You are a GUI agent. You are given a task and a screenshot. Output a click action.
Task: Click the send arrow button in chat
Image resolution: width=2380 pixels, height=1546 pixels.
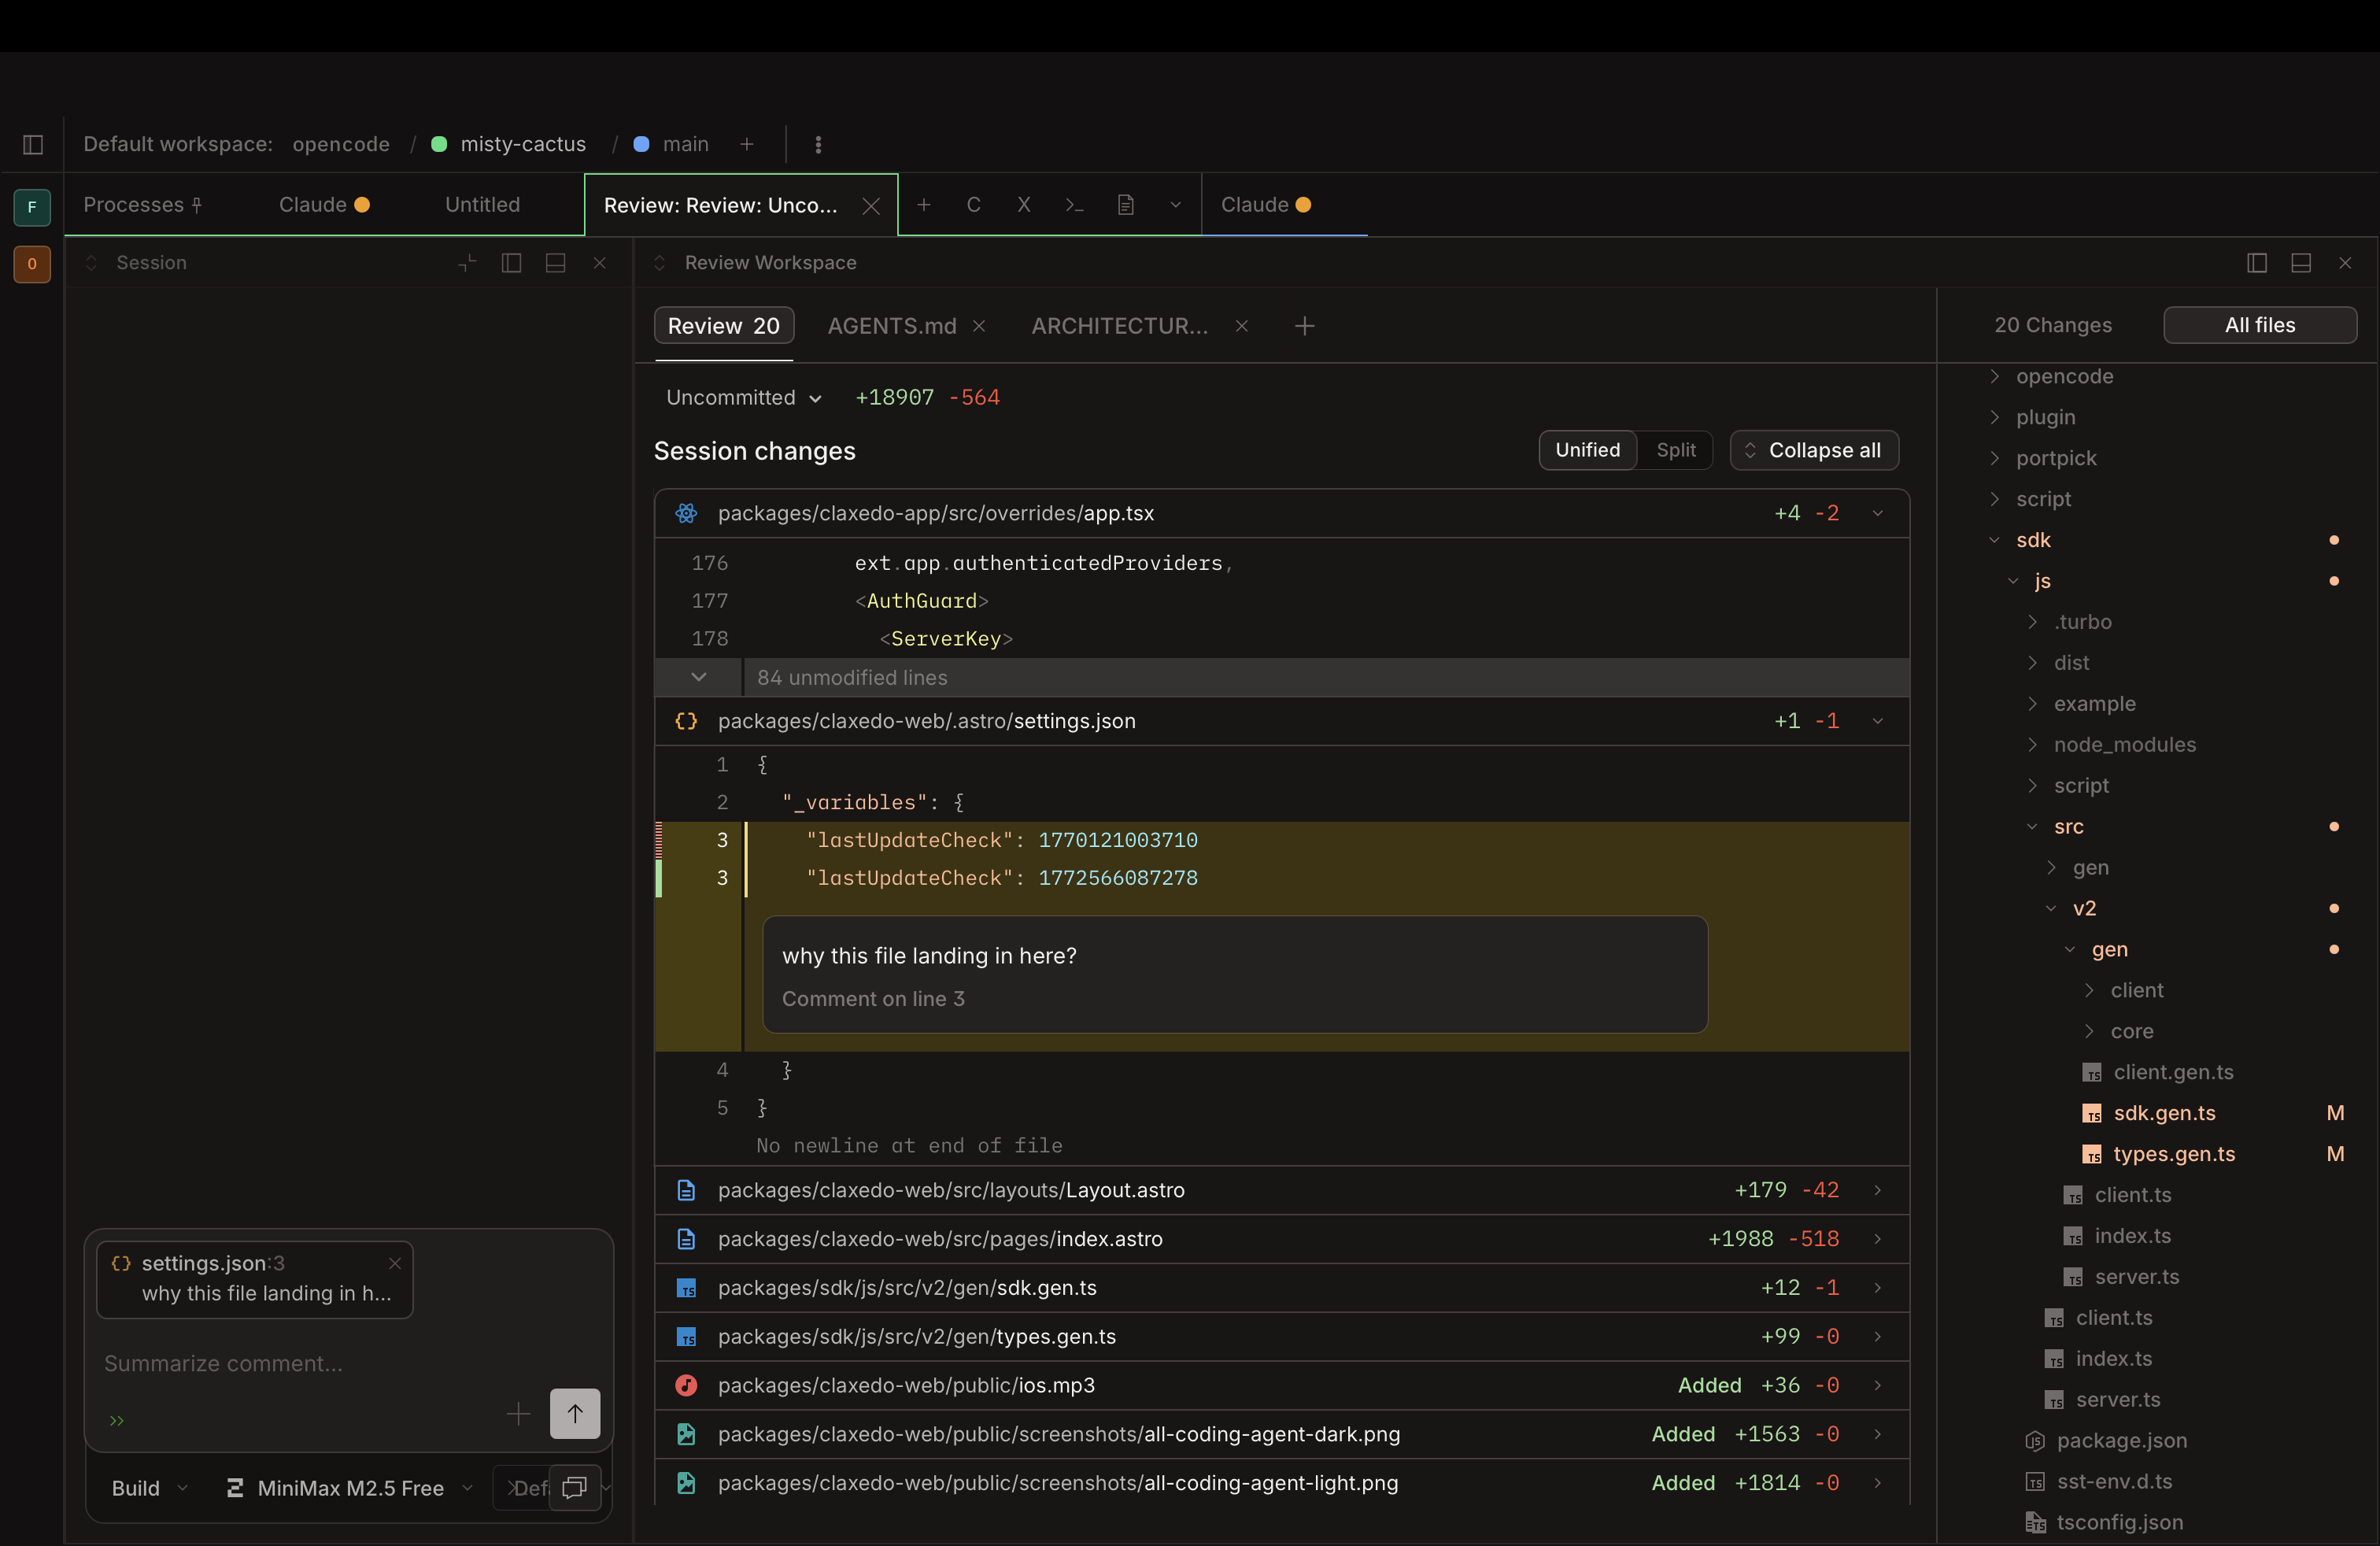tap(574, 1413)
